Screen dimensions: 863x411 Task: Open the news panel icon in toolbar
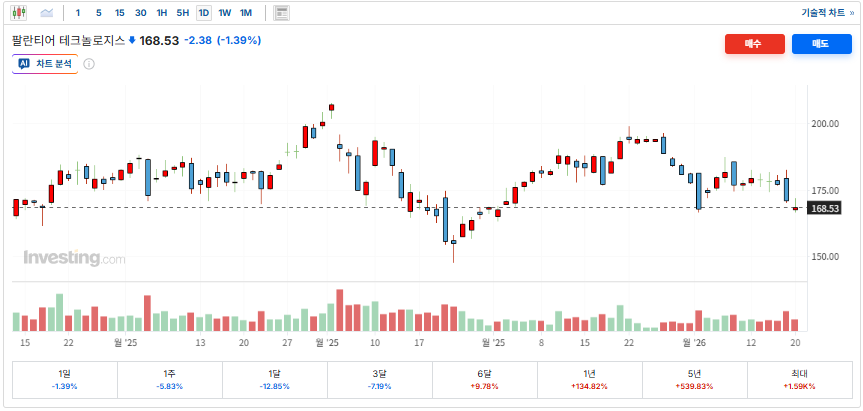[282, 13]
